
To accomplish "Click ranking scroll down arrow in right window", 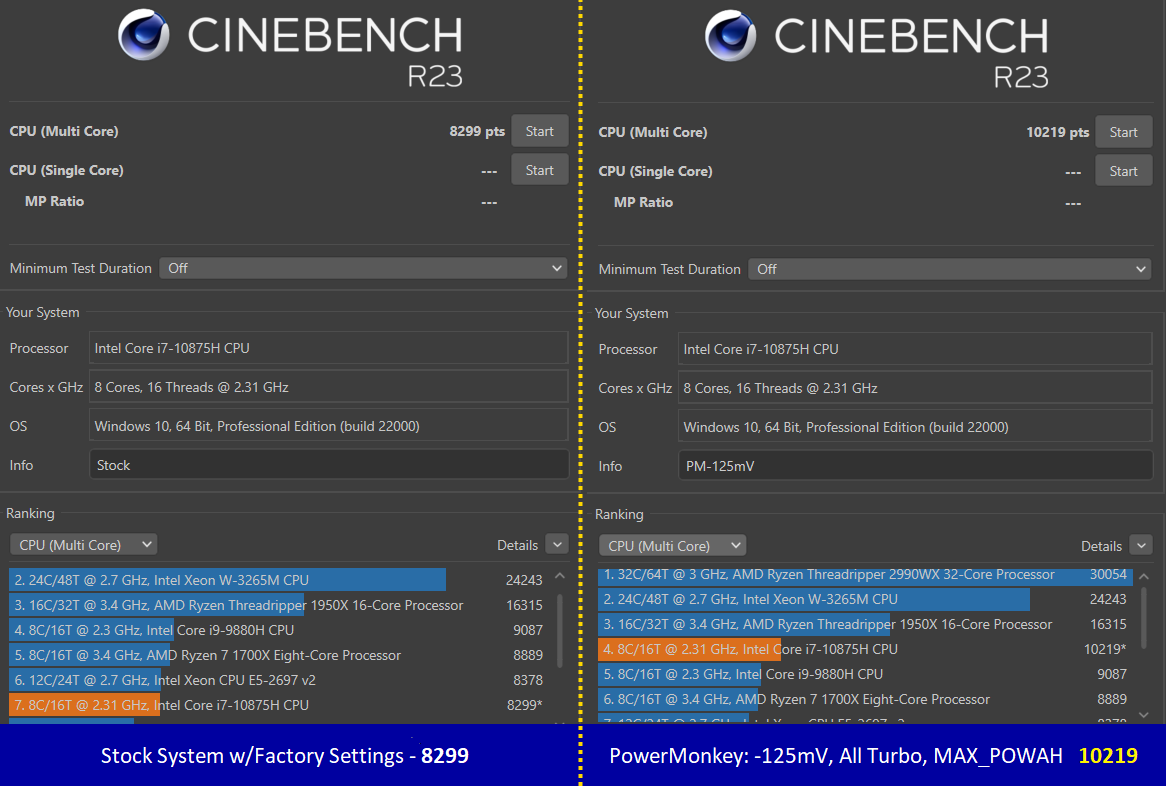I will 1144,715.
